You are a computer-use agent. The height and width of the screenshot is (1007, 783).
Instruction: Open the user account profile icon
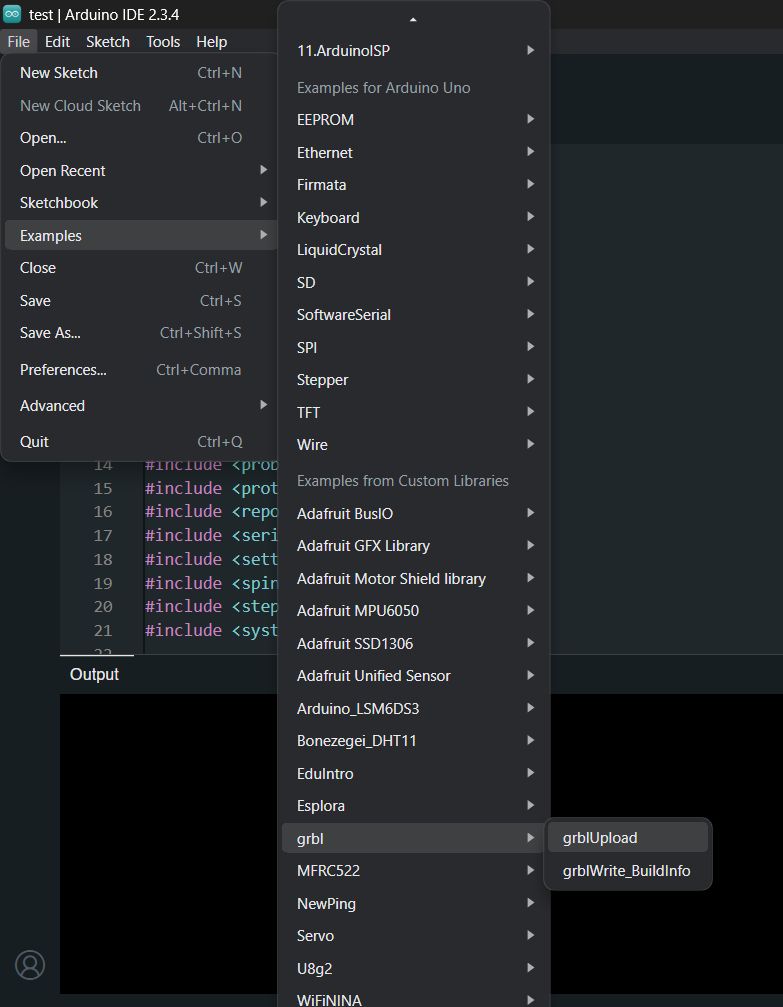click(x=30, y=965)
